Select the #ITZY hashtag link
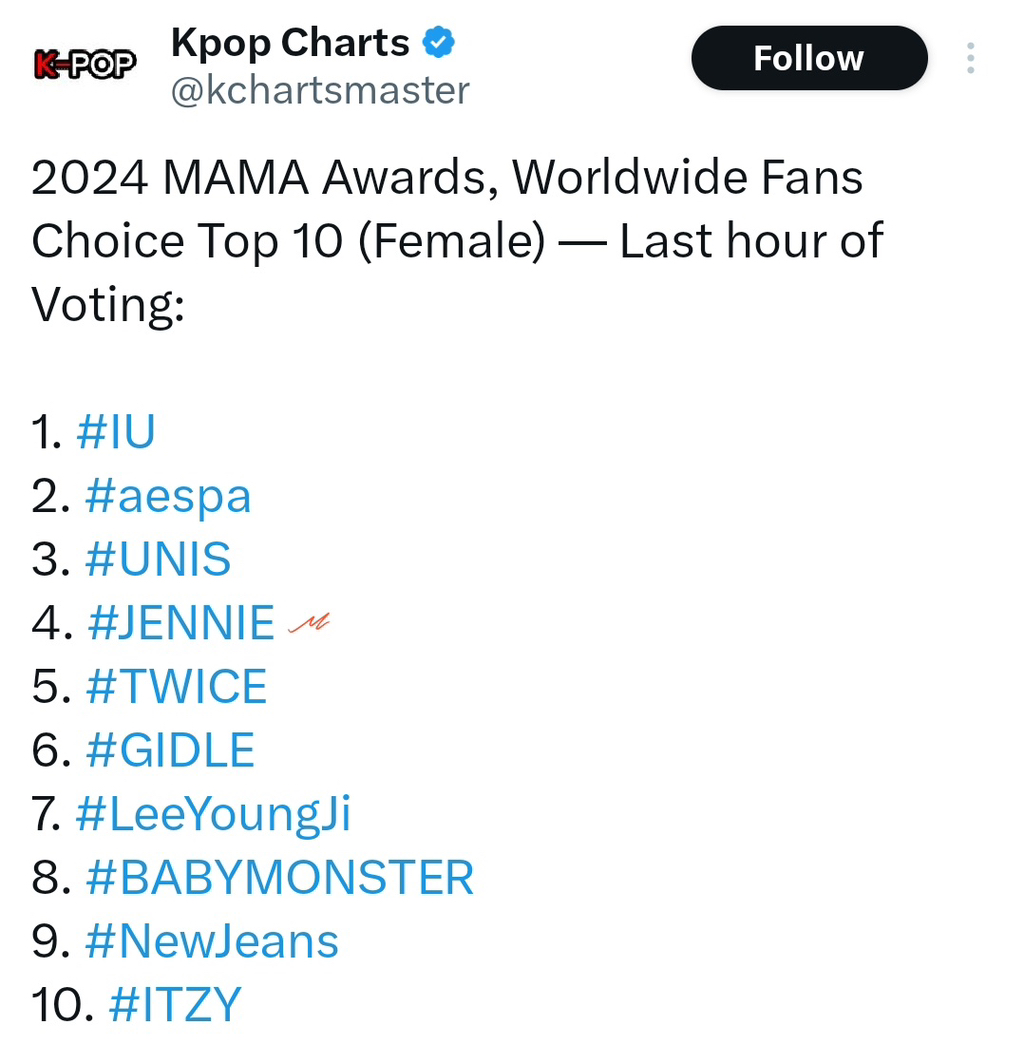The height and width of the screenshot is (1044, 1024). [174, 1004]
